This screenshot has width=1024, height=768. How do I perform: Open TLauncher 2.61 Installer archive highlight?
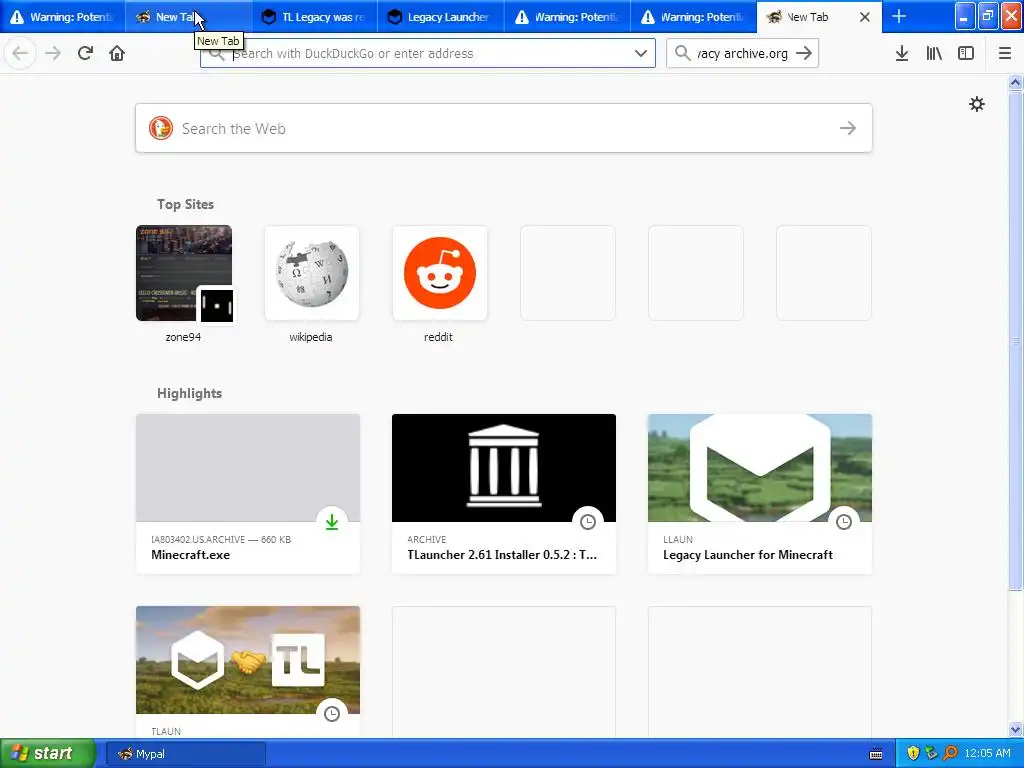pyautogui.click(x=504, y=494)
